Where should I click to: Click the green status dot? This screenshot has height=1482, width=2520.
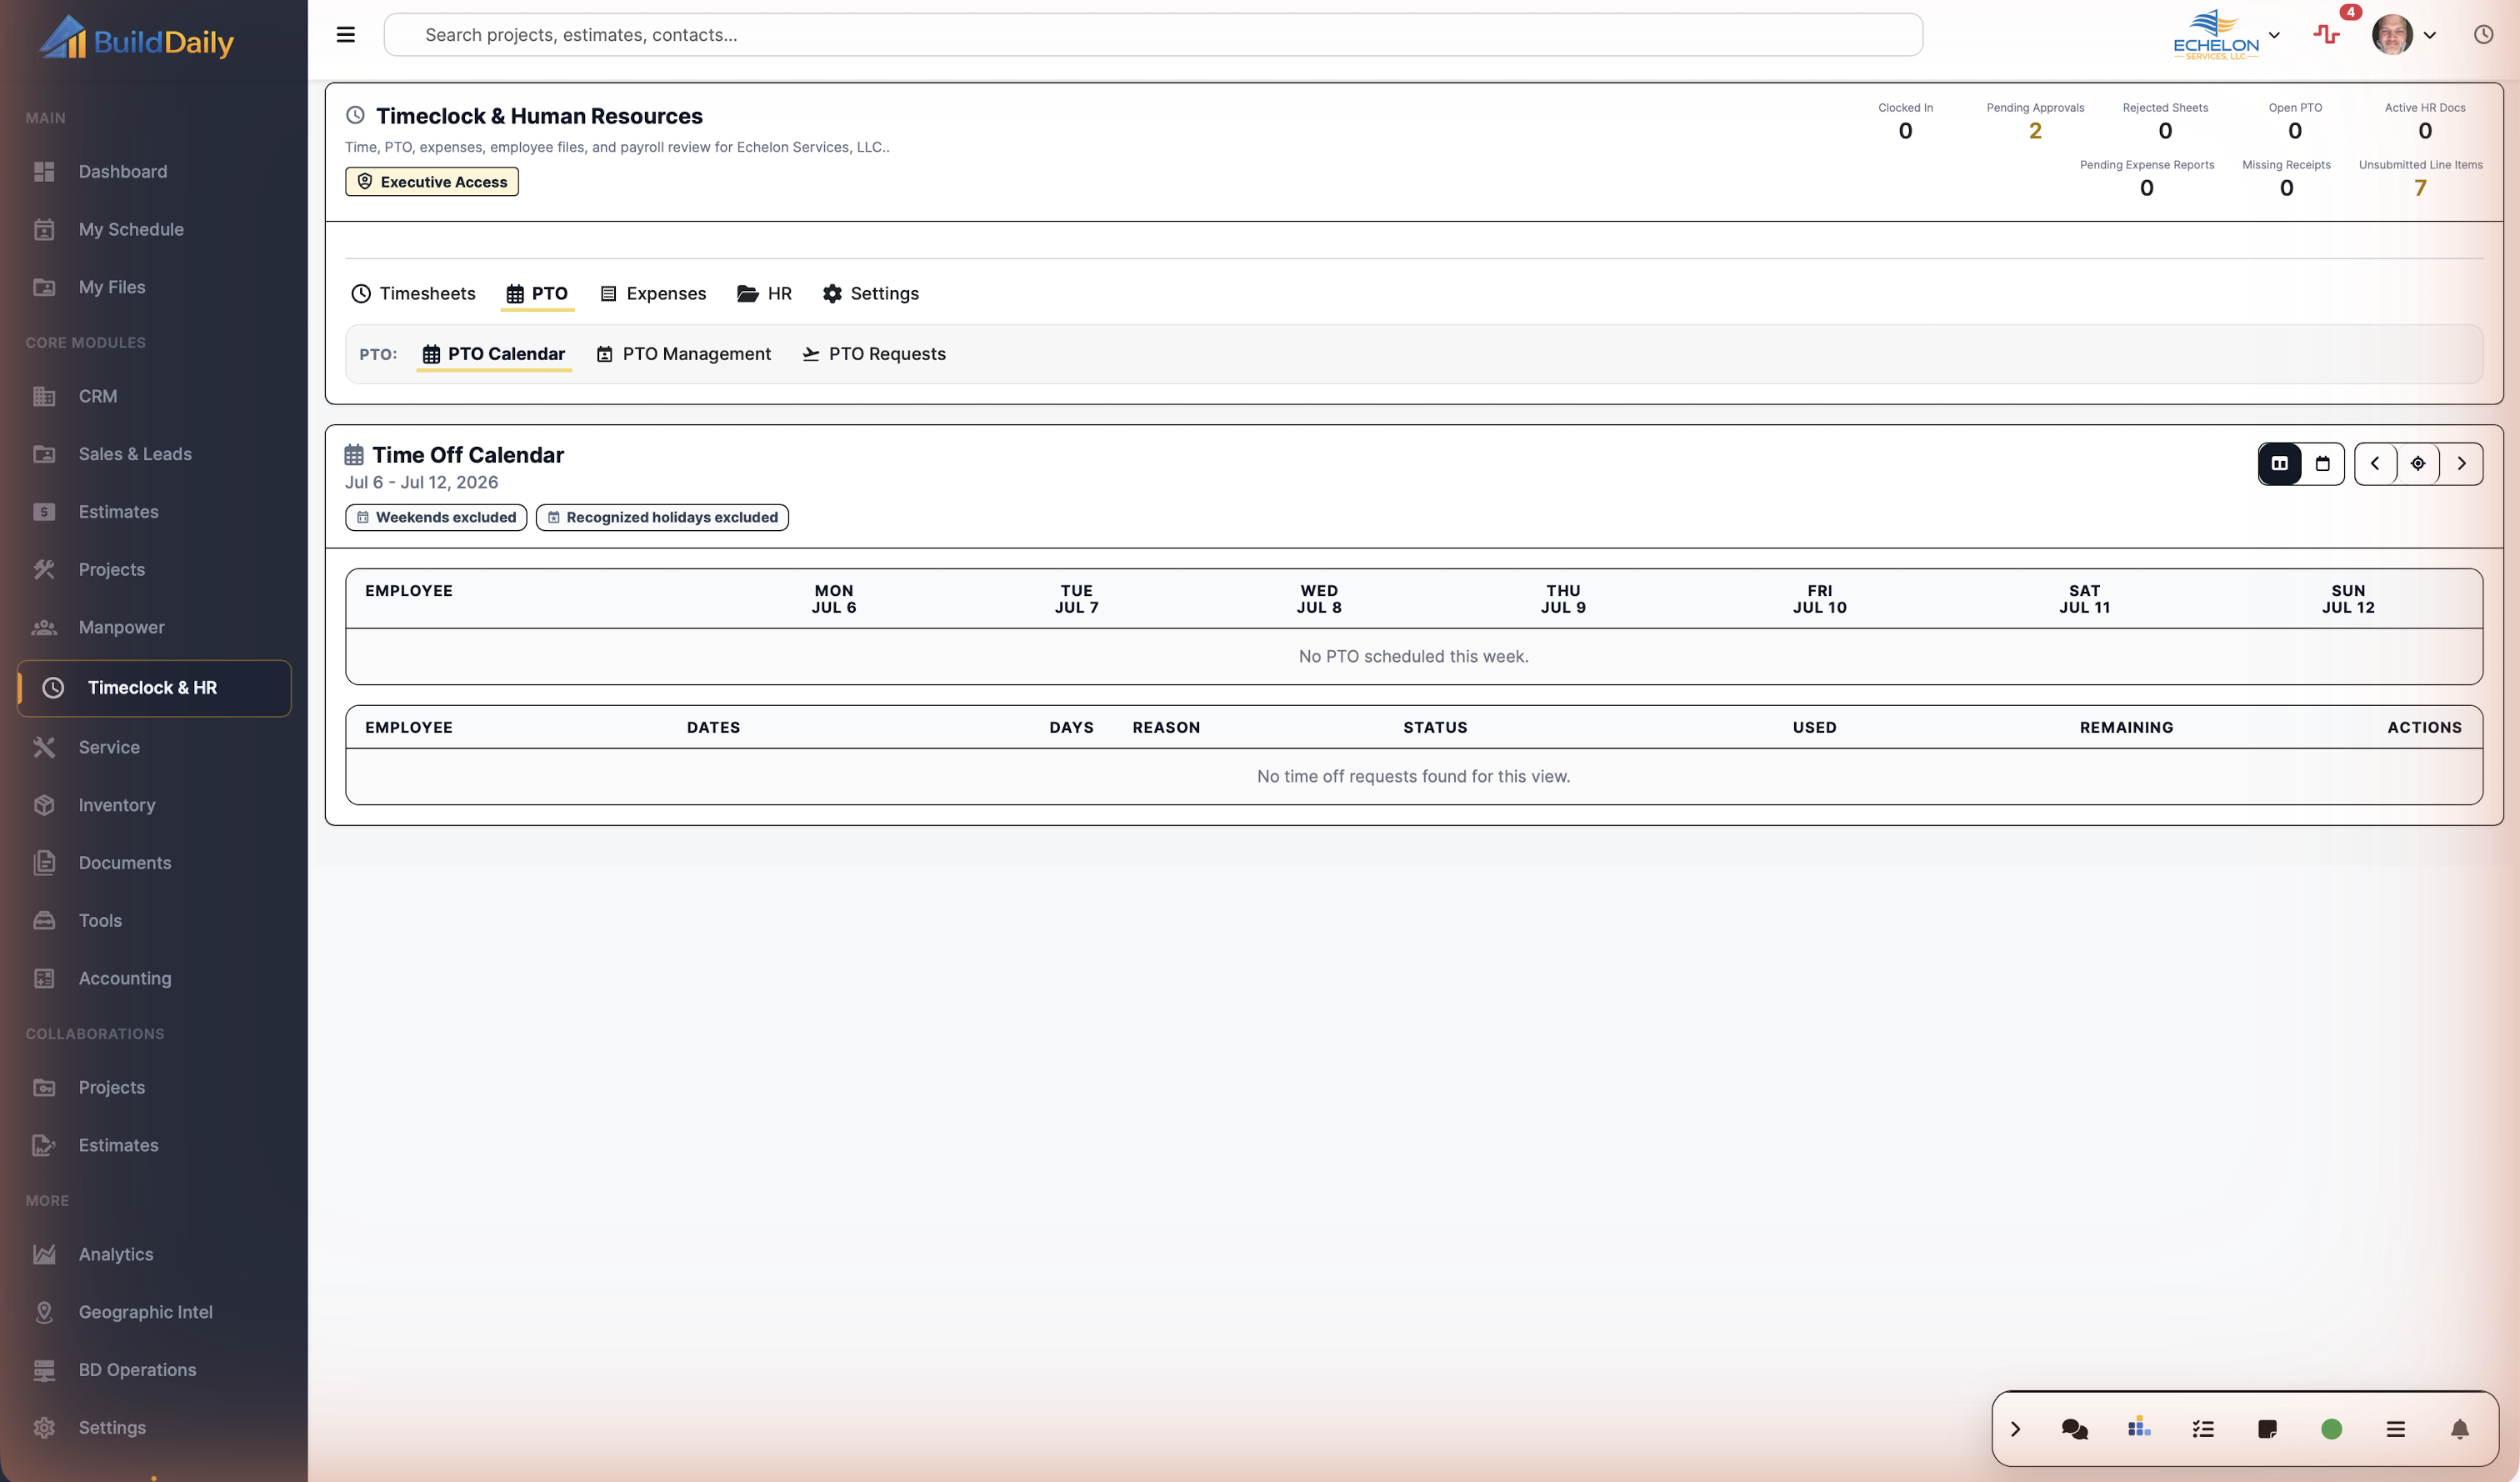point(2331,1429)
